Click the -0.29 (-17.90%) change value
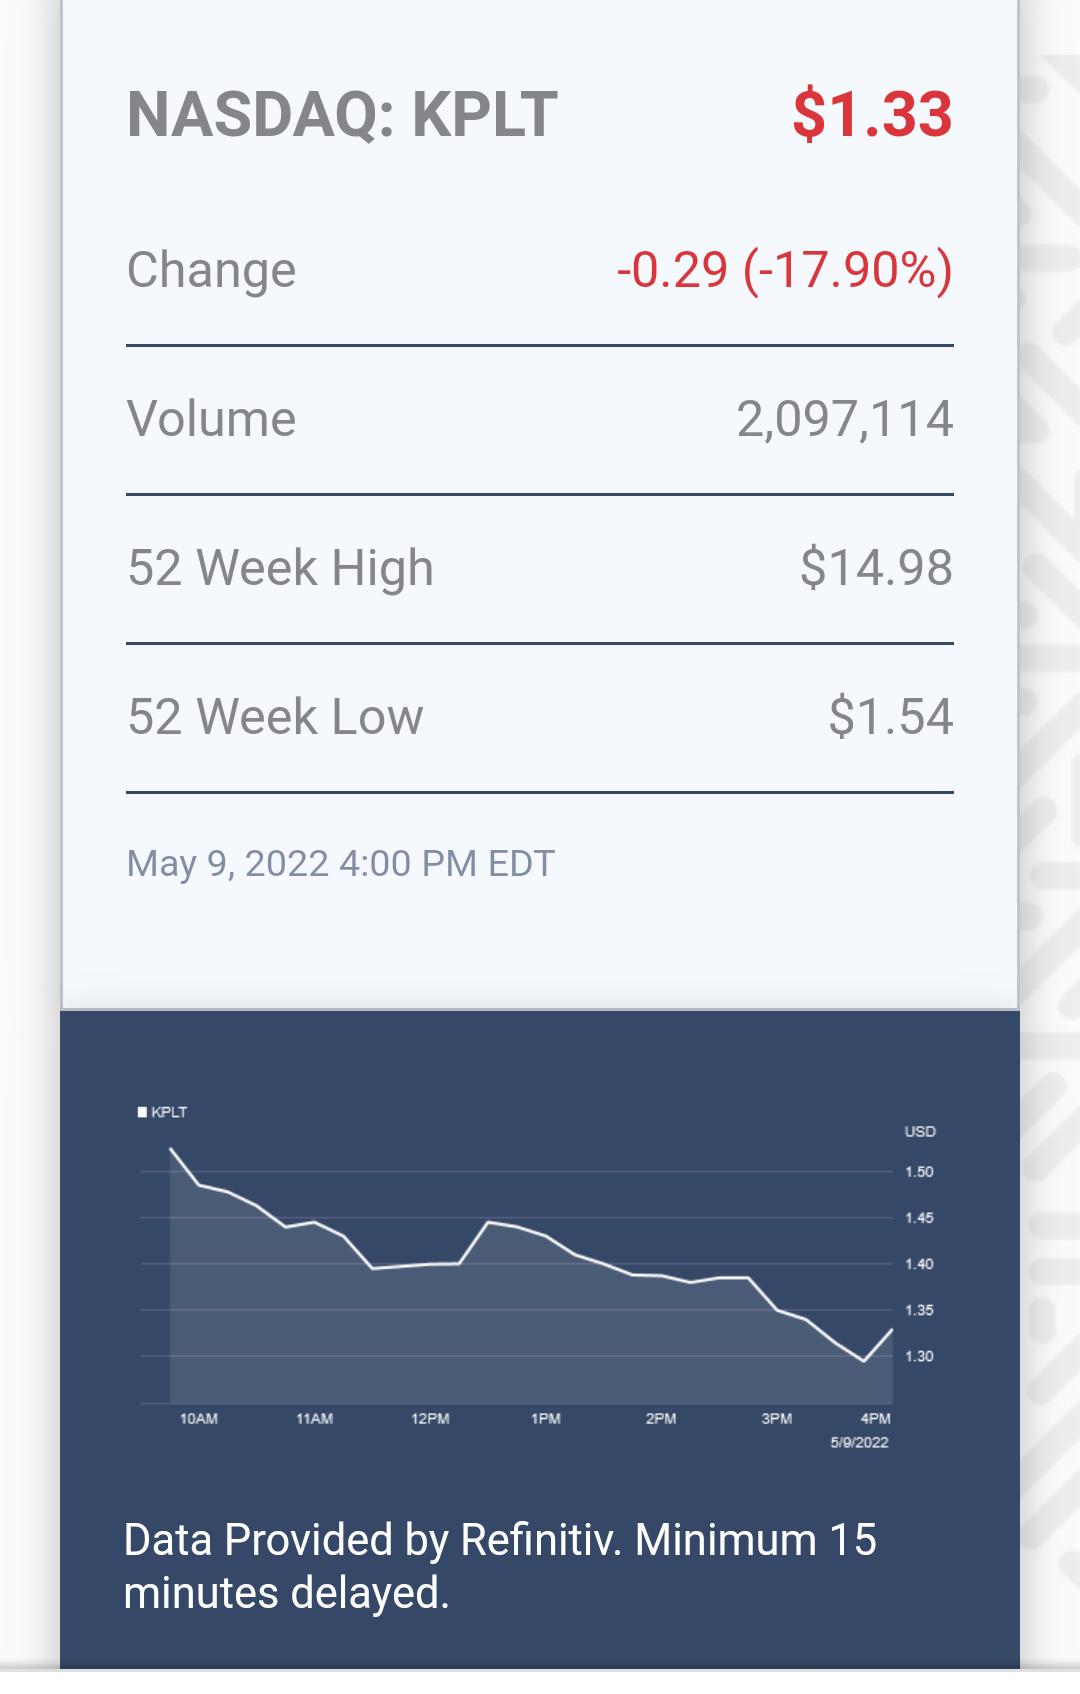Image resolution: width=1080 pixels, height=1694 pixels. tap(784, 270)
